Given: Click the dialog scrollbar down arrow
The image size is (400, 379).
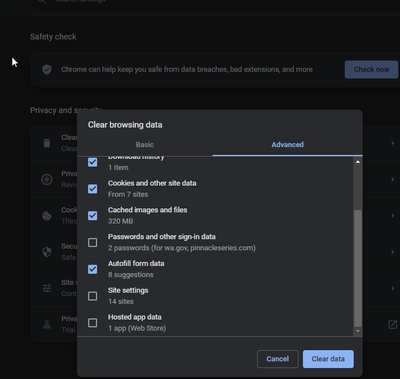Looking at the screenshot, I should pos(358,331).
